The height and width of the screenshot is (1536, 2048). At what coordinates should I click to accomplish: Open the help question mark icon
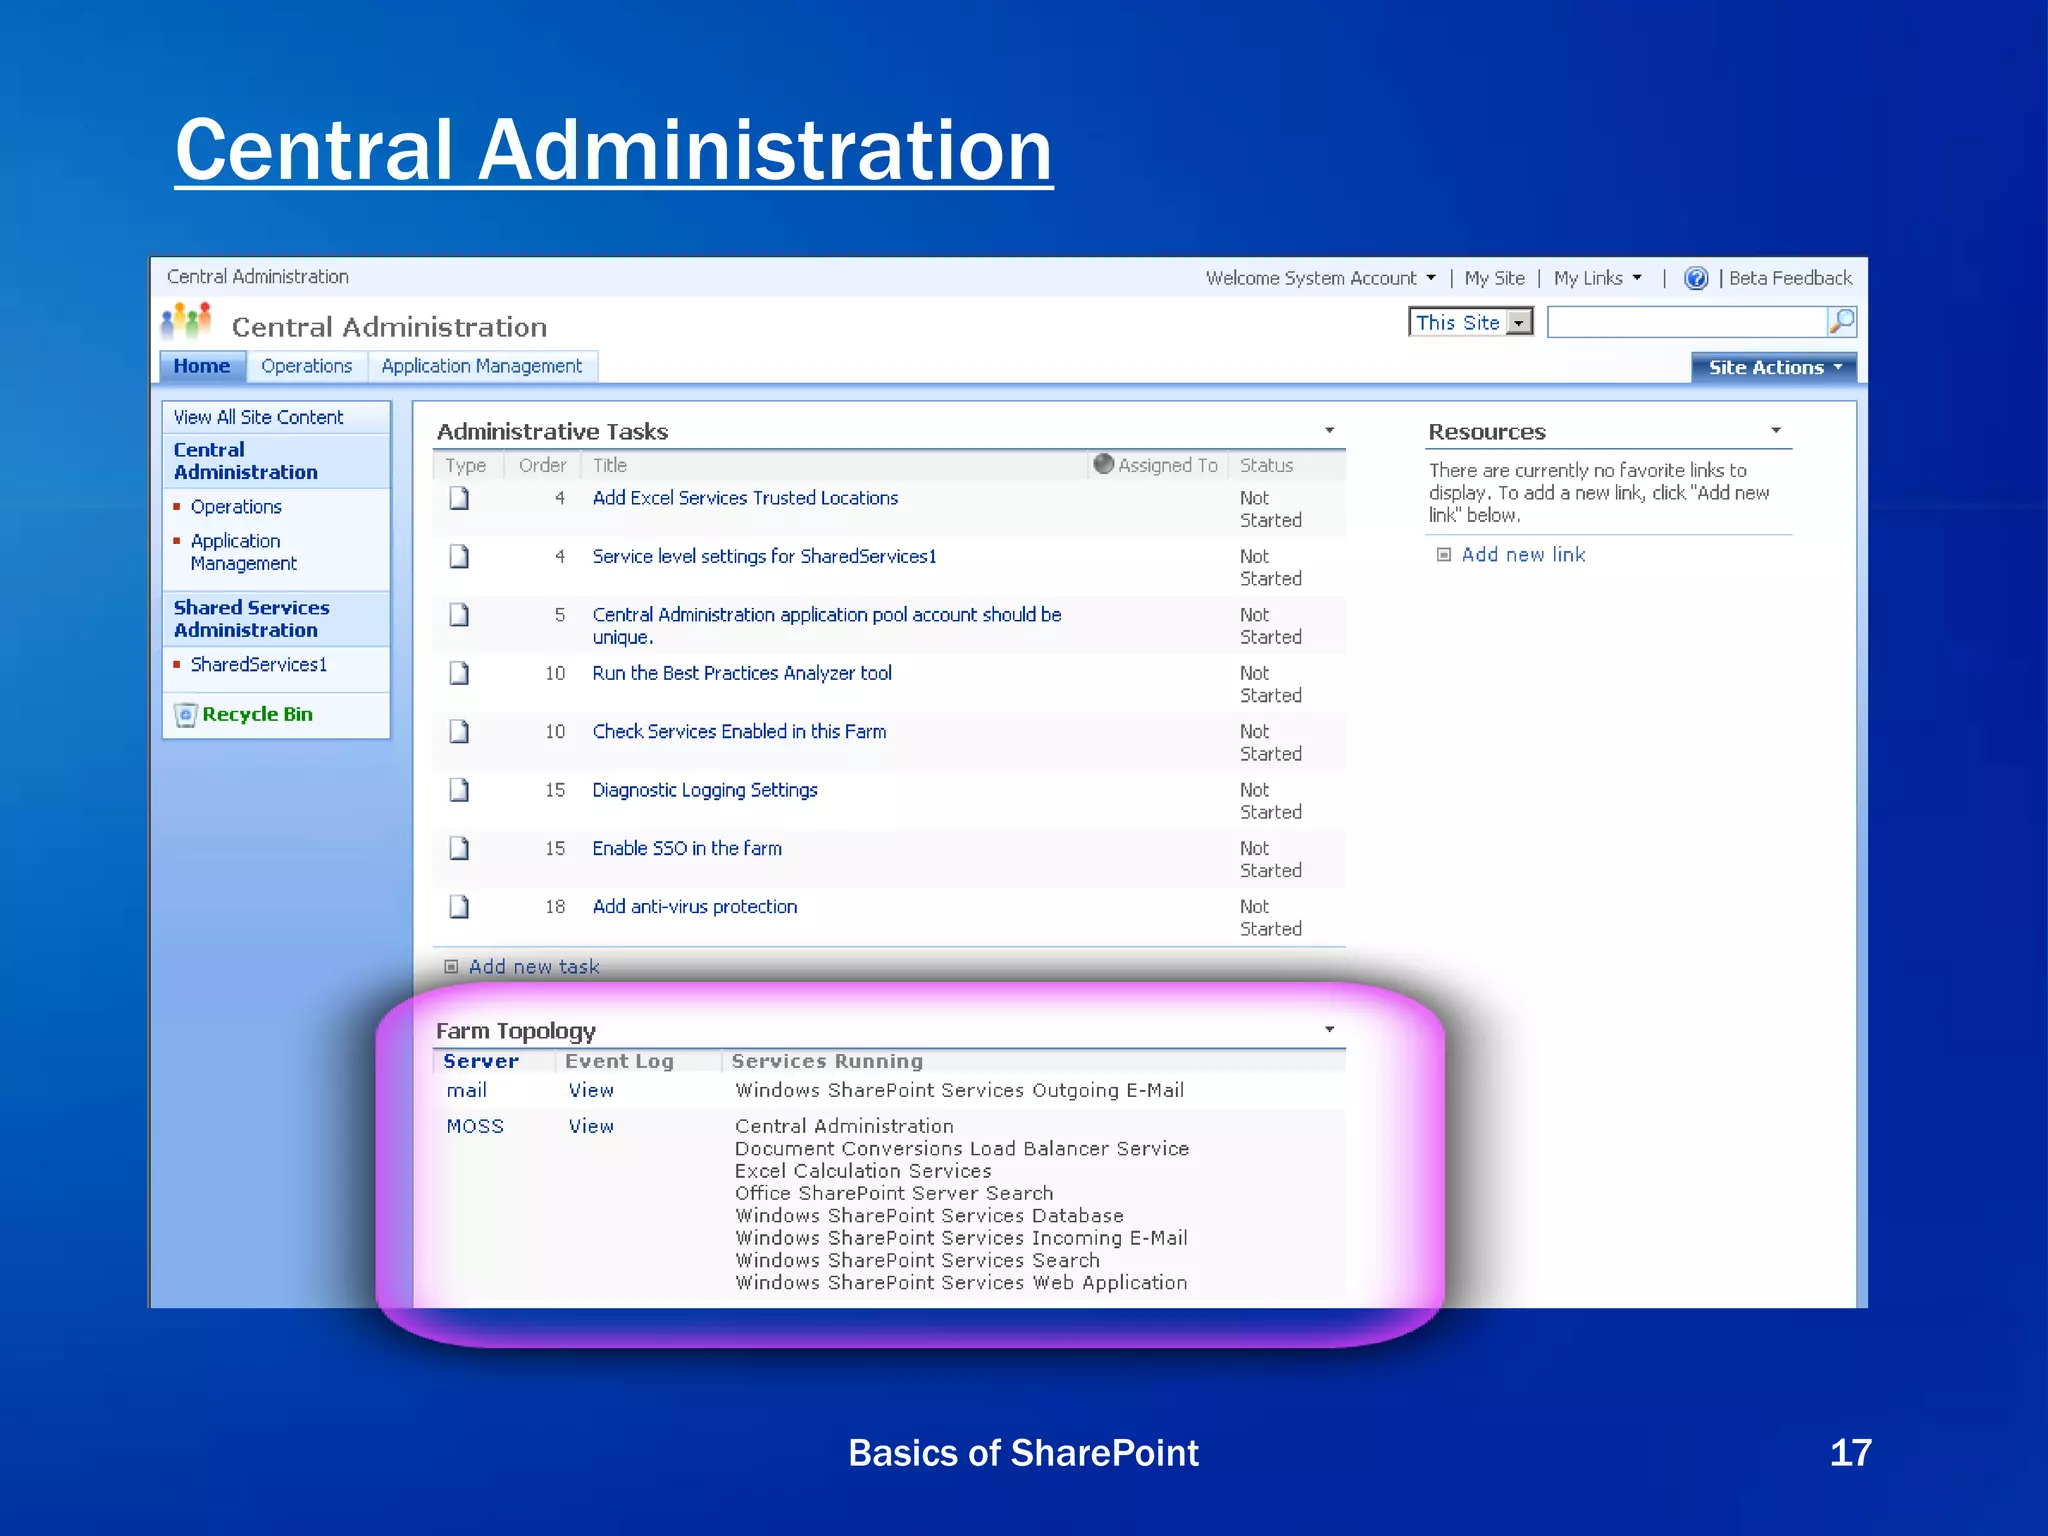tap(1696, 278)
